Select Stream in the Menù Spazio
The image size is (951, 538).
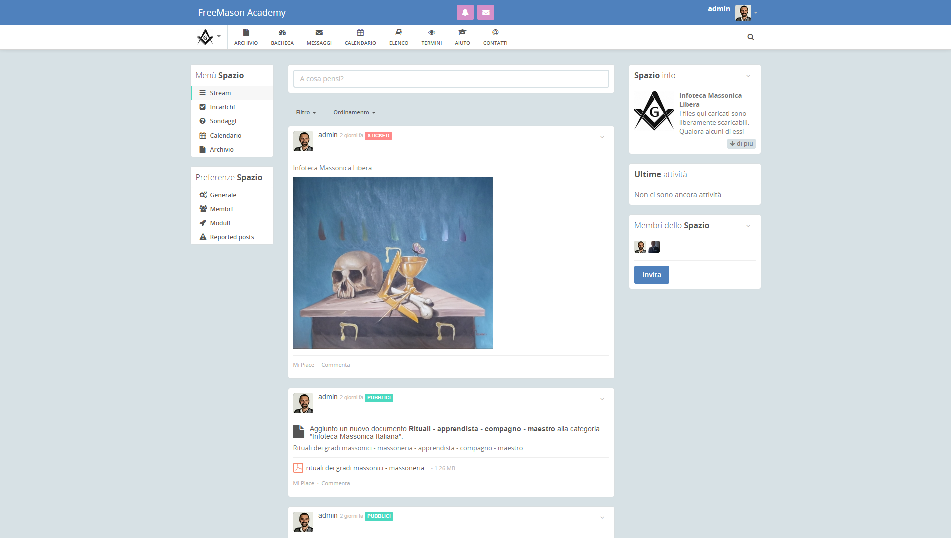tap(232, 93)
